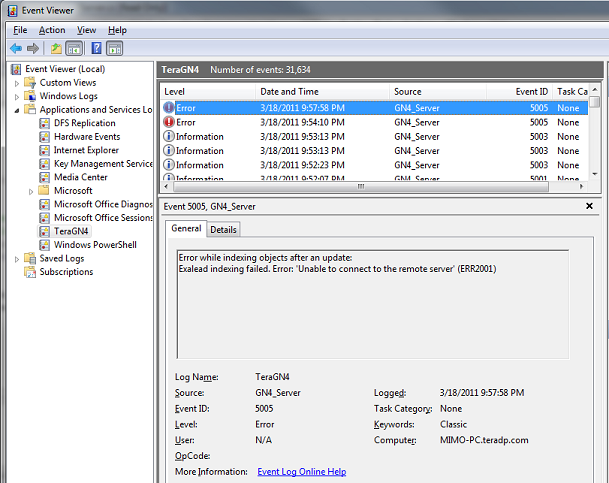
Task: Click the error icon of 9:54:10 PM event
Action: (169, 122)
